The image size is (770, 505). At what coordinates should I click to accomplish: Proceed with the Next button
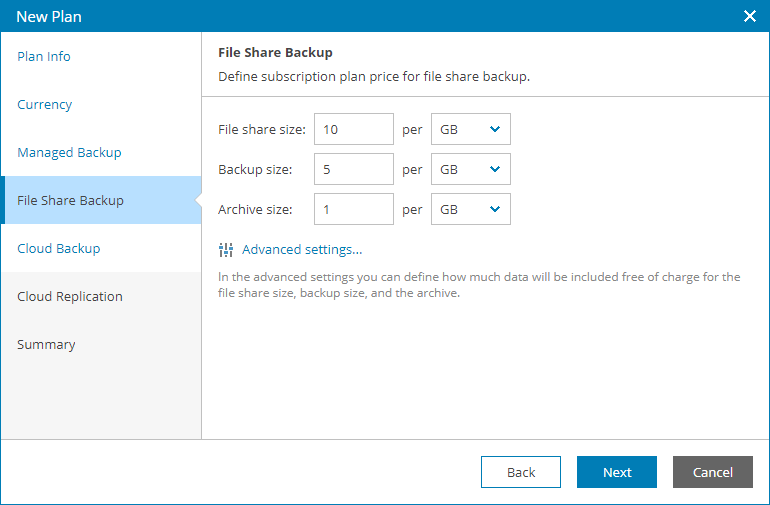pos(617,473)
